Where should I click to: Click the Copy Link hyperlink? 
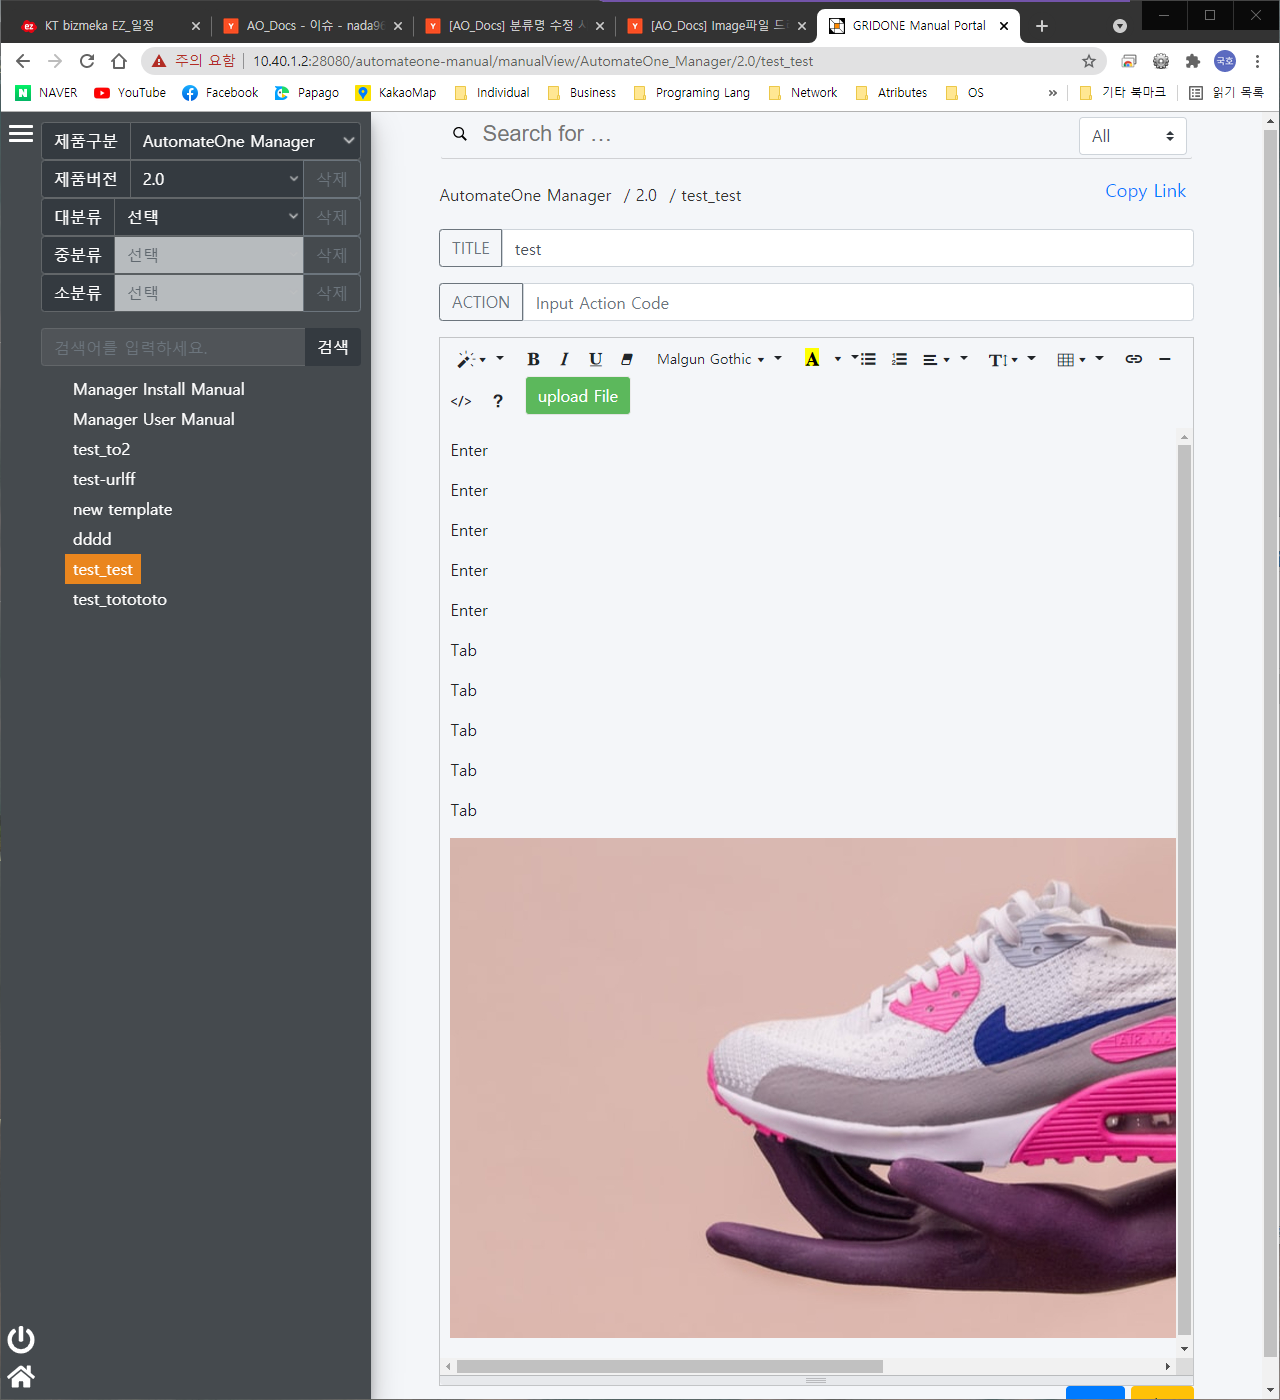pos(1145,191)
